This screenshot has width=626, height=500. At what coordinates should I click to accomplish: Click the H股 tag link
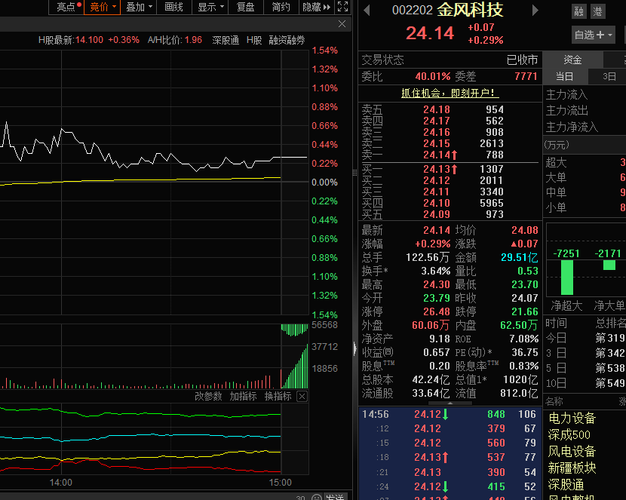(x=254, y=40)
